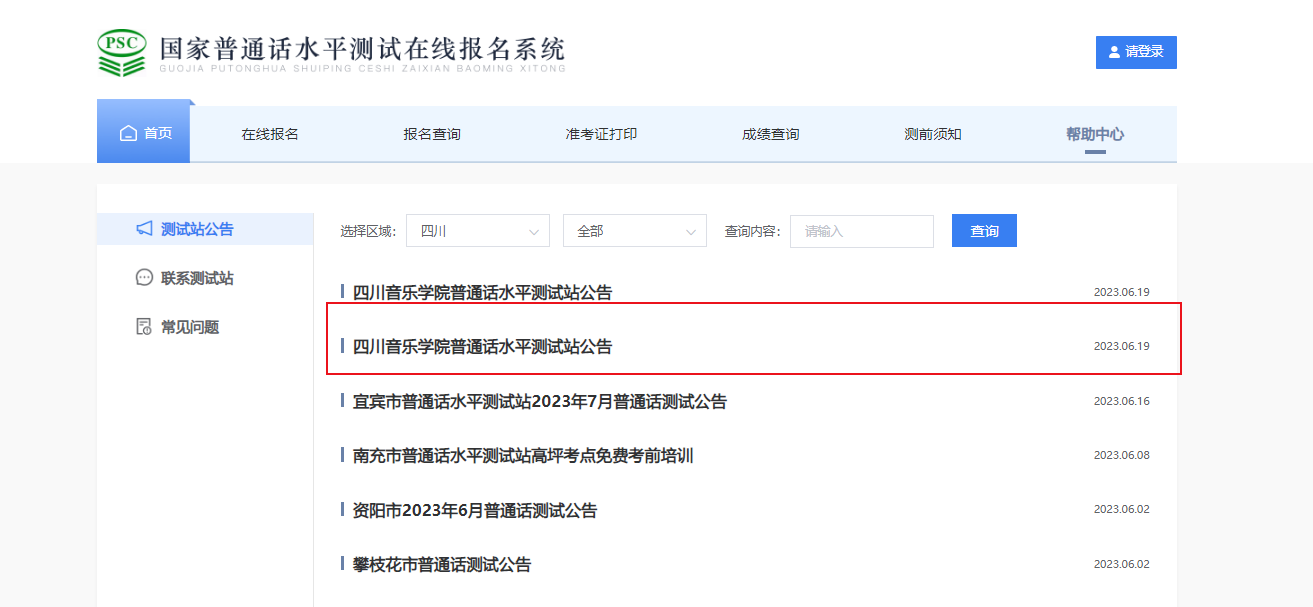The width and height of the screenshot is (1313, 607).
Task: Select the 成绩查询 tab
Action: 770,134
